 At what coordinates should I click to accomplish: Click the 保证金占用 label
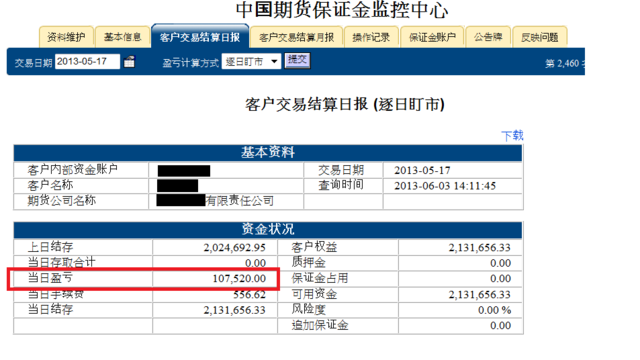[320, 278]
